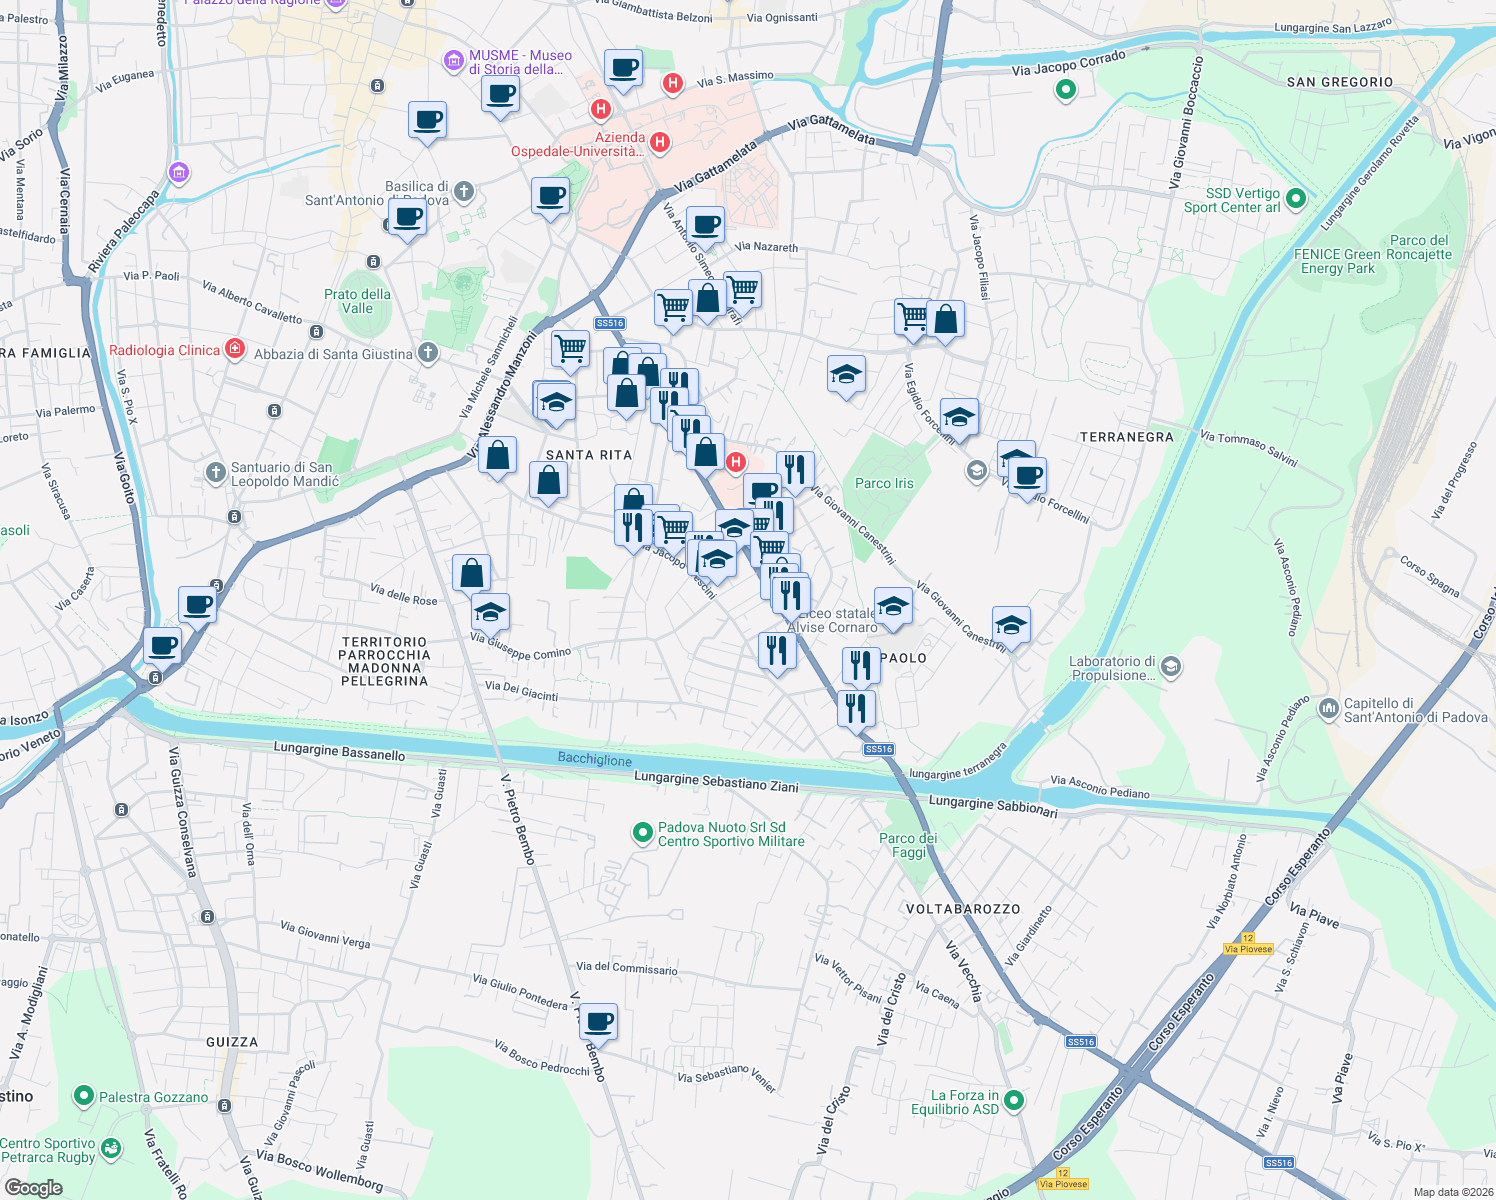1496x1200 pixels.
Task: Select Liceo statale Alvise Cornaro label
Action: (832, 620)
